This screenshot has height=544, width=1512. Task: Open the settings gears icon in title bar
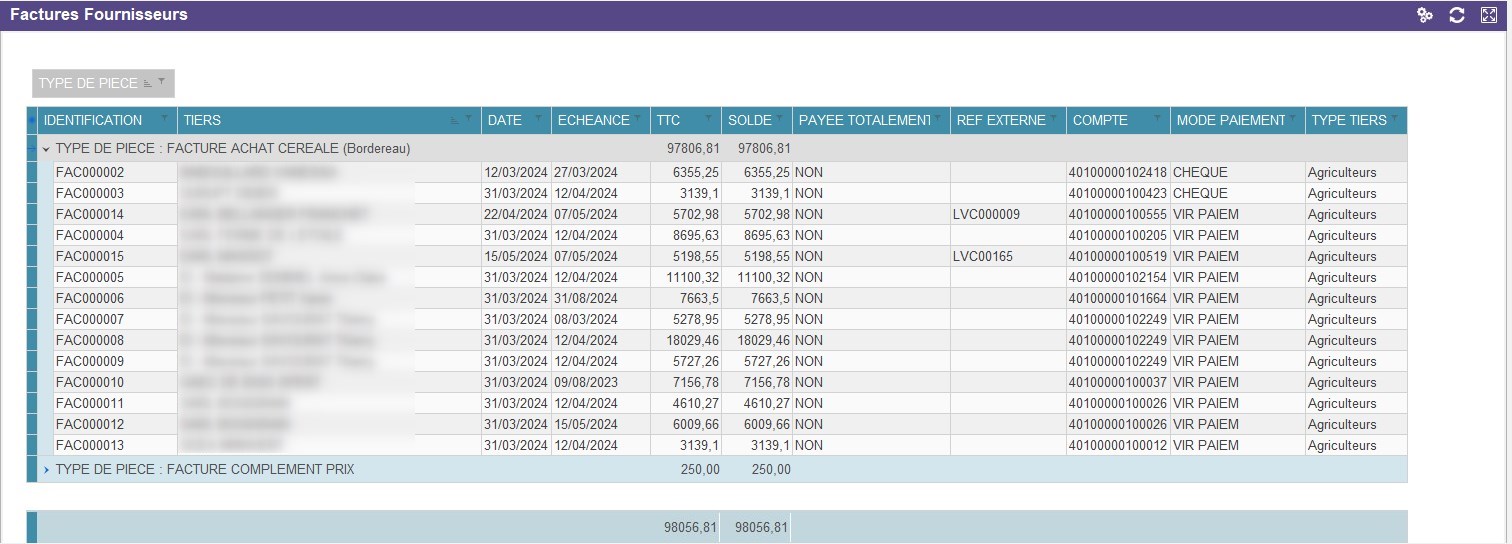tap(1425, 15)
